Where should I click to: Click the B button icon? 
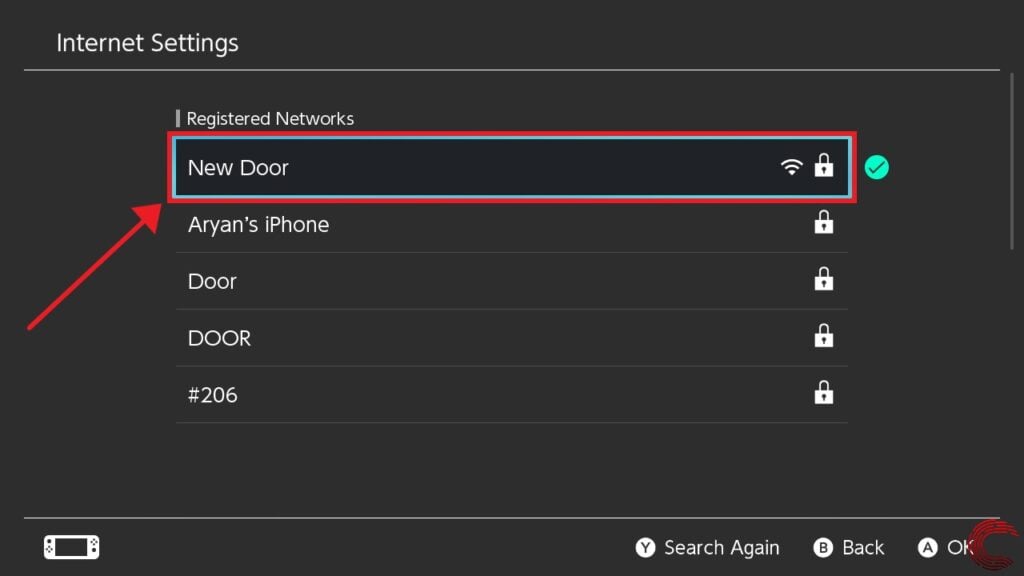pyautogui.click(x=823, y=547)
